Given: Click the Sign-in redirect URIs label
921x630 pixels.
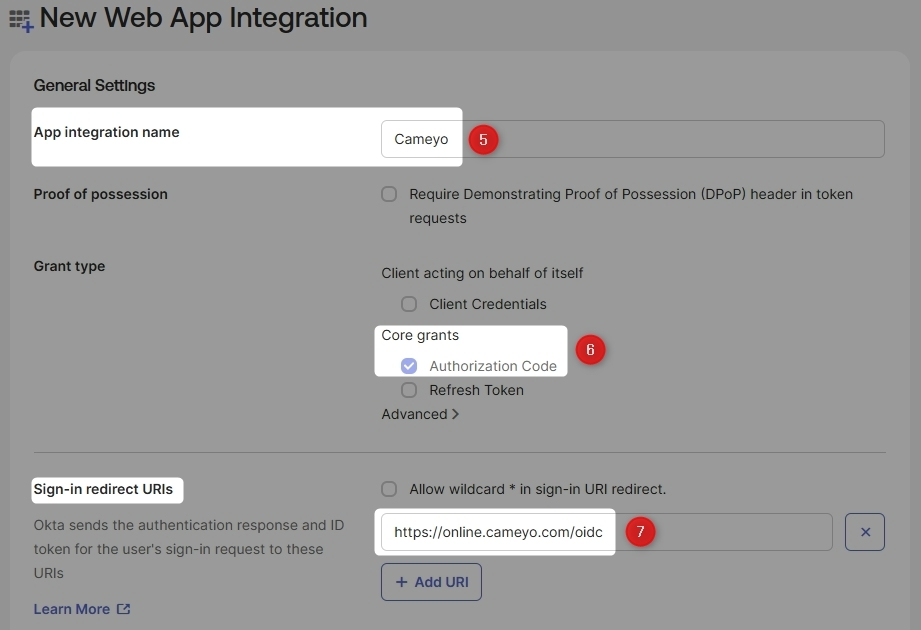Looking at the screenshot, I should [x=103, y=489].
